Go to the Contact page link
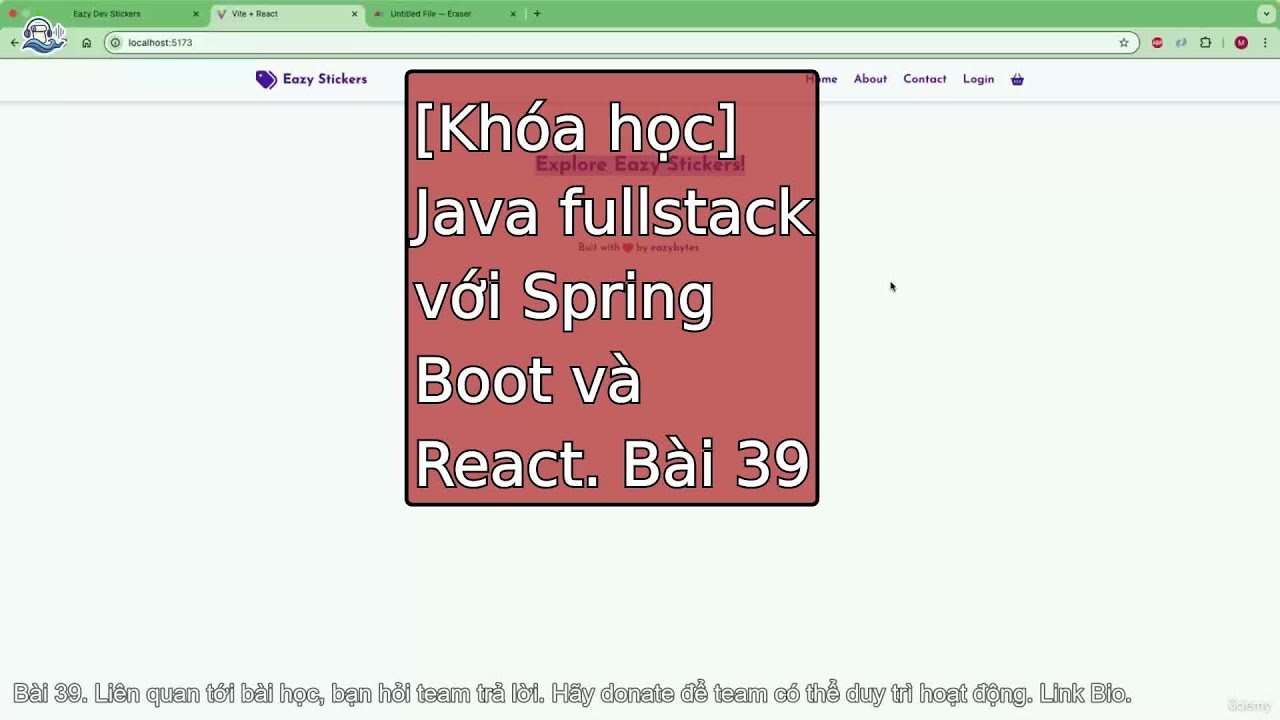Screen dimensions: 1280x720 click(925, 79)
